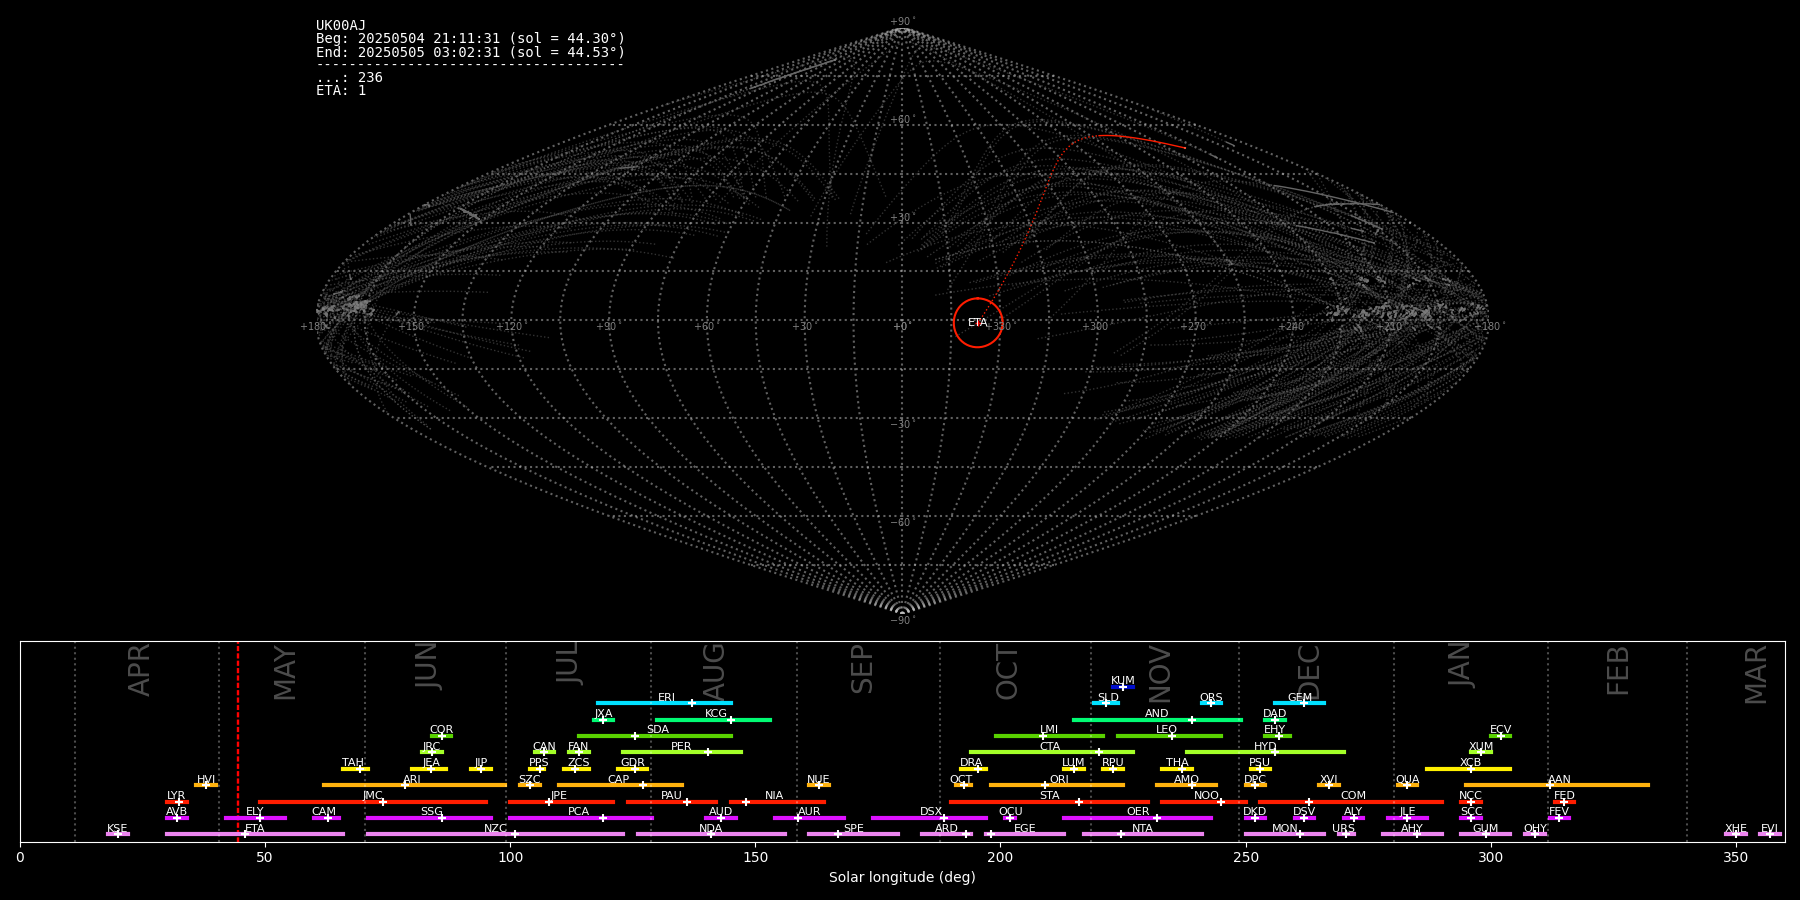1800x900 pixels.
Task: Select the PCA purple shower bar
Action: [580, 818]
